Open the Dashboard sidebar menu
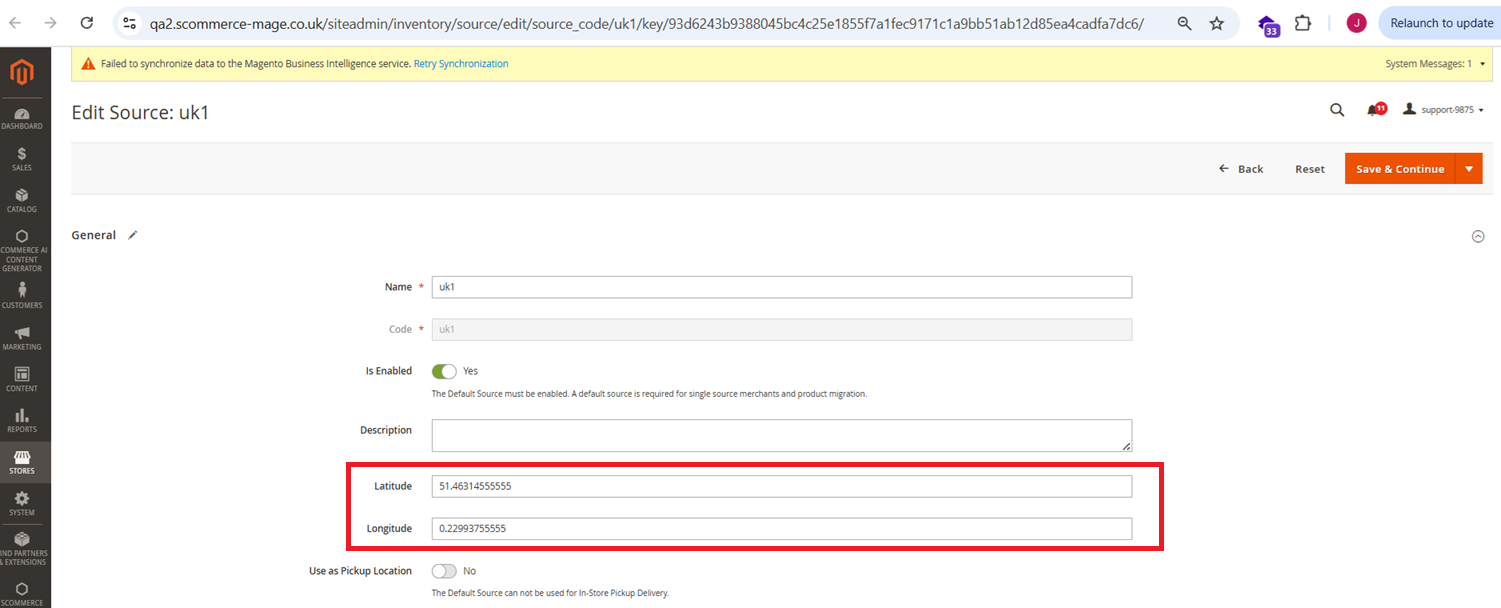 [22, 118]
